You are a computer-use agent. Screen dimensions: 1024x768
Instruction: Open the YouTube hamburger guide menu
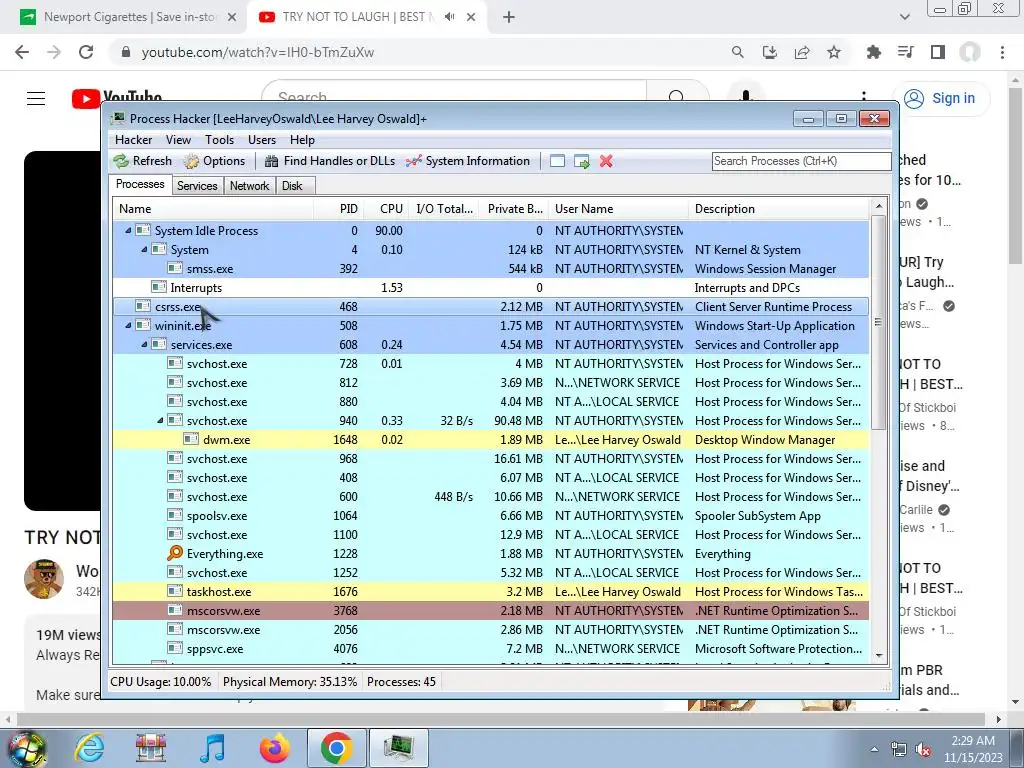tap(36, 99)
